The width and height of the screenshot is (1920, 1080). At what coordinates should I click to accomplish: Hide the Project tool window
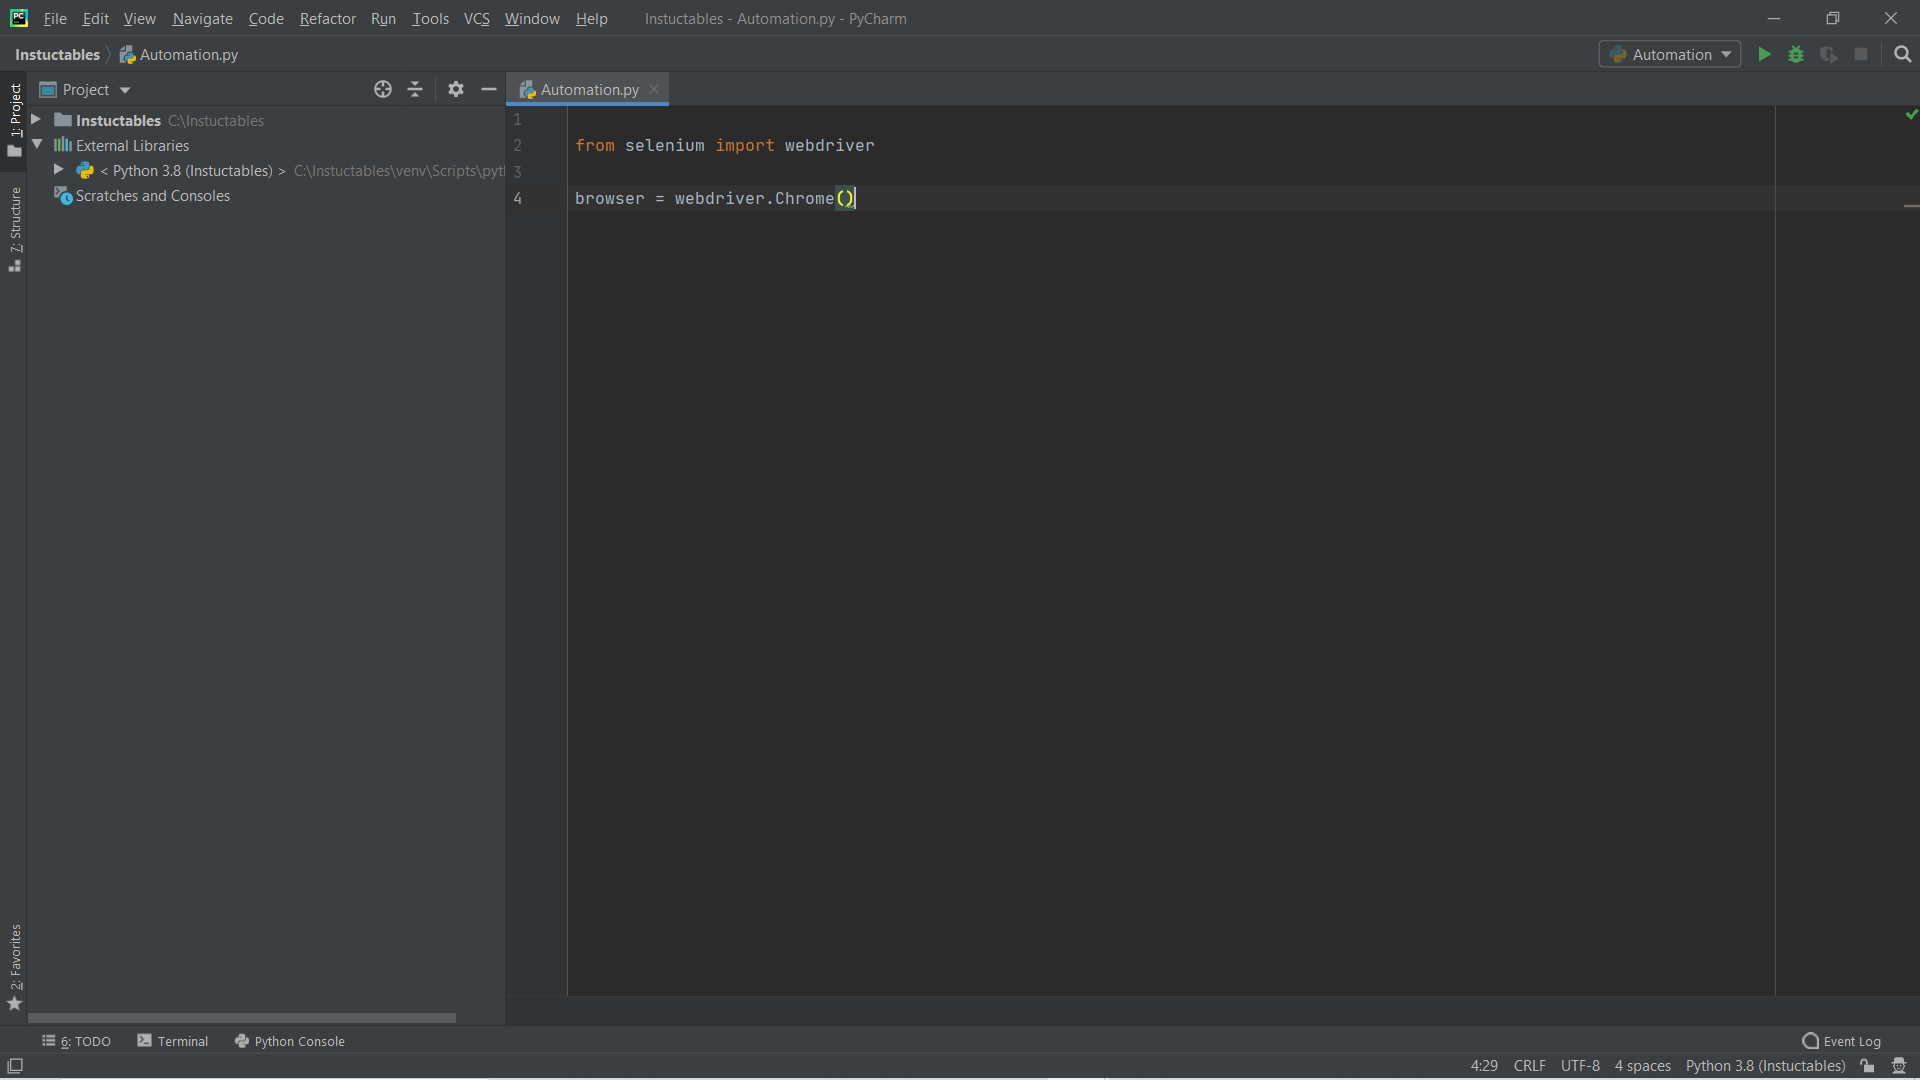point(489,89)
